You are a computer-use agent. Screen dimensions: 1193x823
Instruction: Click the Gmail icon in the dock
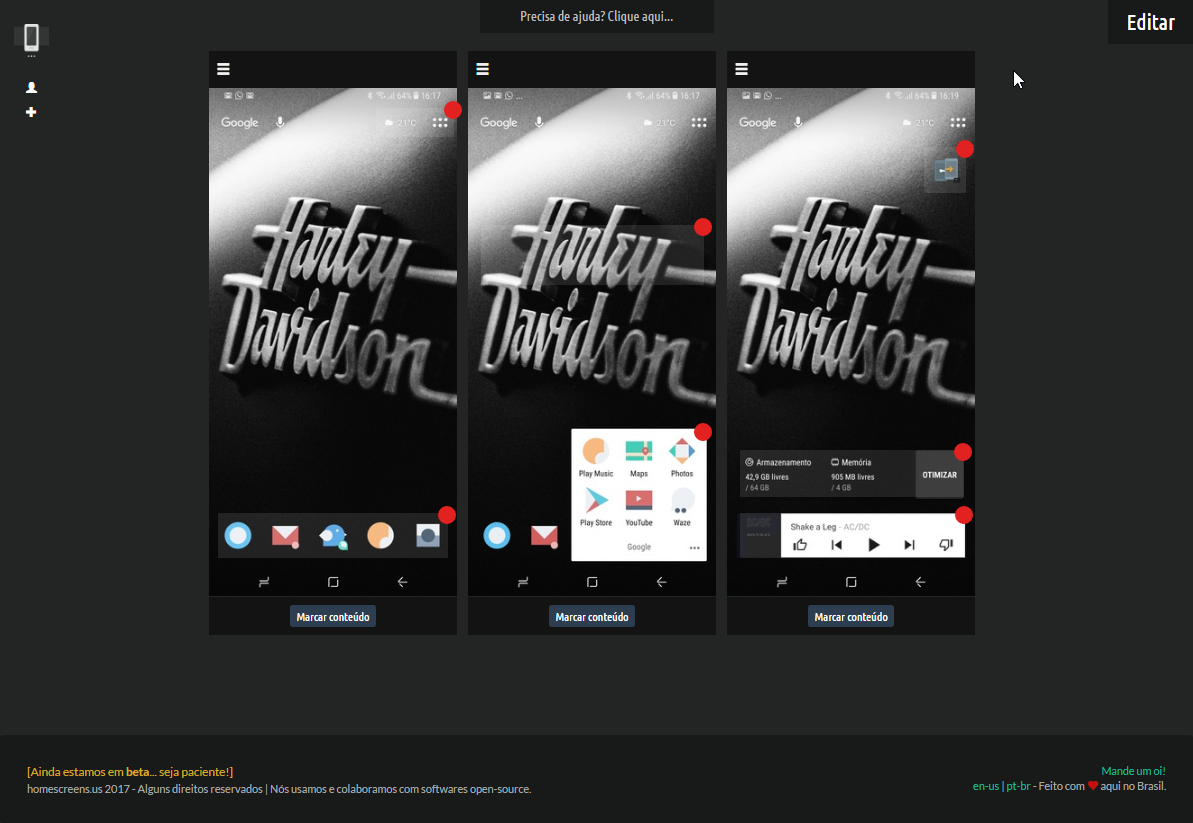click(285, 536)
